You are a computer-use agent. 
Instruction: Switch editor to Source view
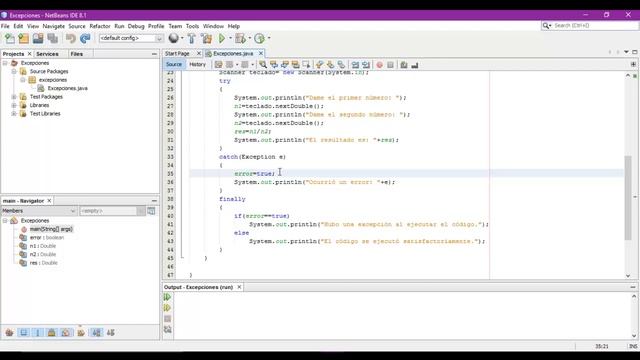click(x=174, y=64)
